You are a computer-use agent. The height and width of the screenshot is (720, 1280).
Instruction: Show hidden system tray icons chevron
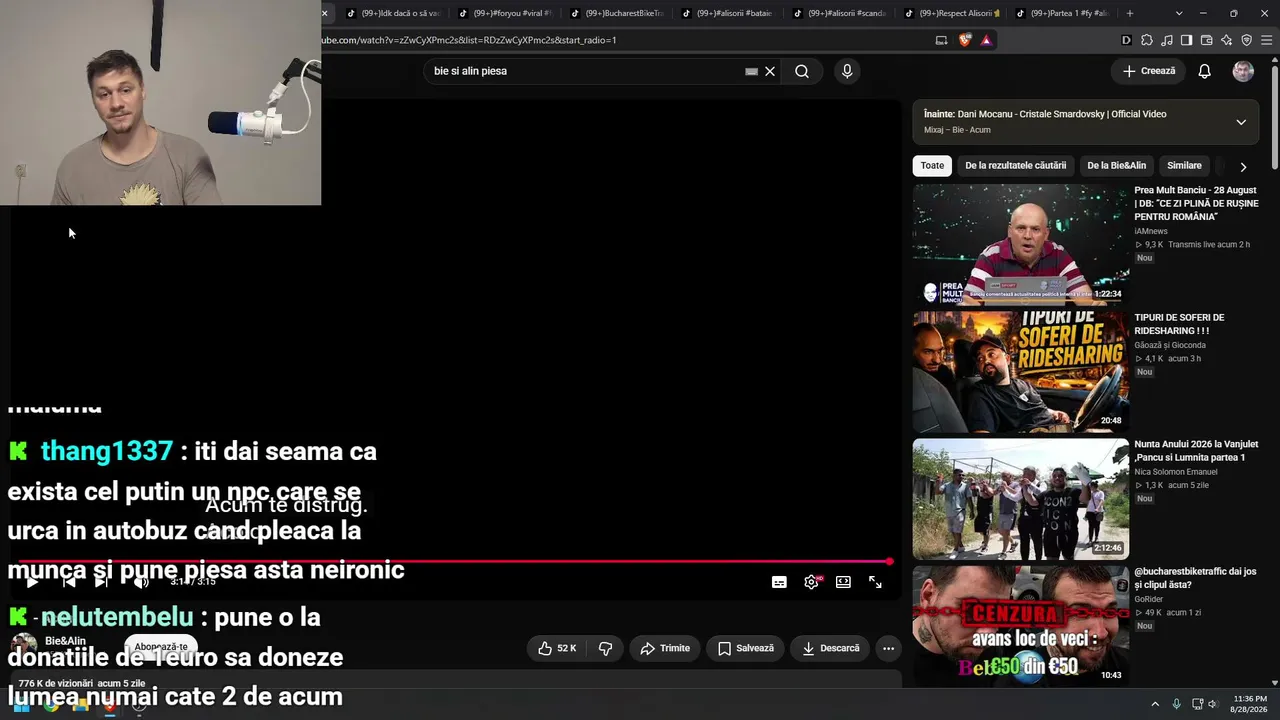(1155, 704)
